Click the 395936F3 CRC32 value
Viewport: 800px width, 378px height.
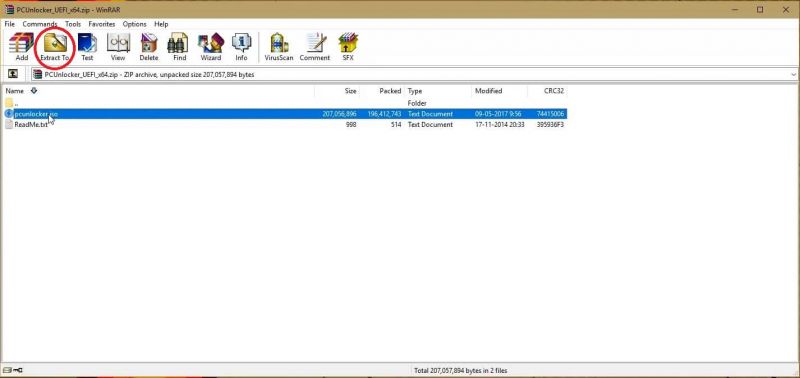pyautogui.click(x=550, y=124)
